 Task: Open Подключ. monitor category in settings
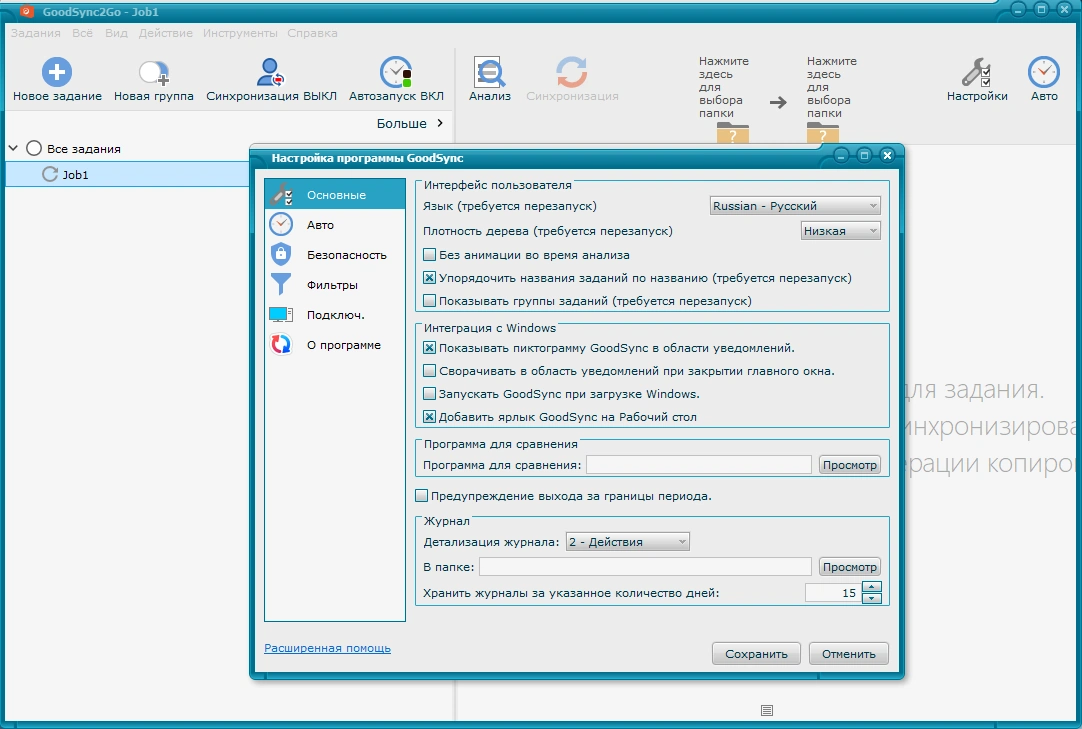pos(335,315)
